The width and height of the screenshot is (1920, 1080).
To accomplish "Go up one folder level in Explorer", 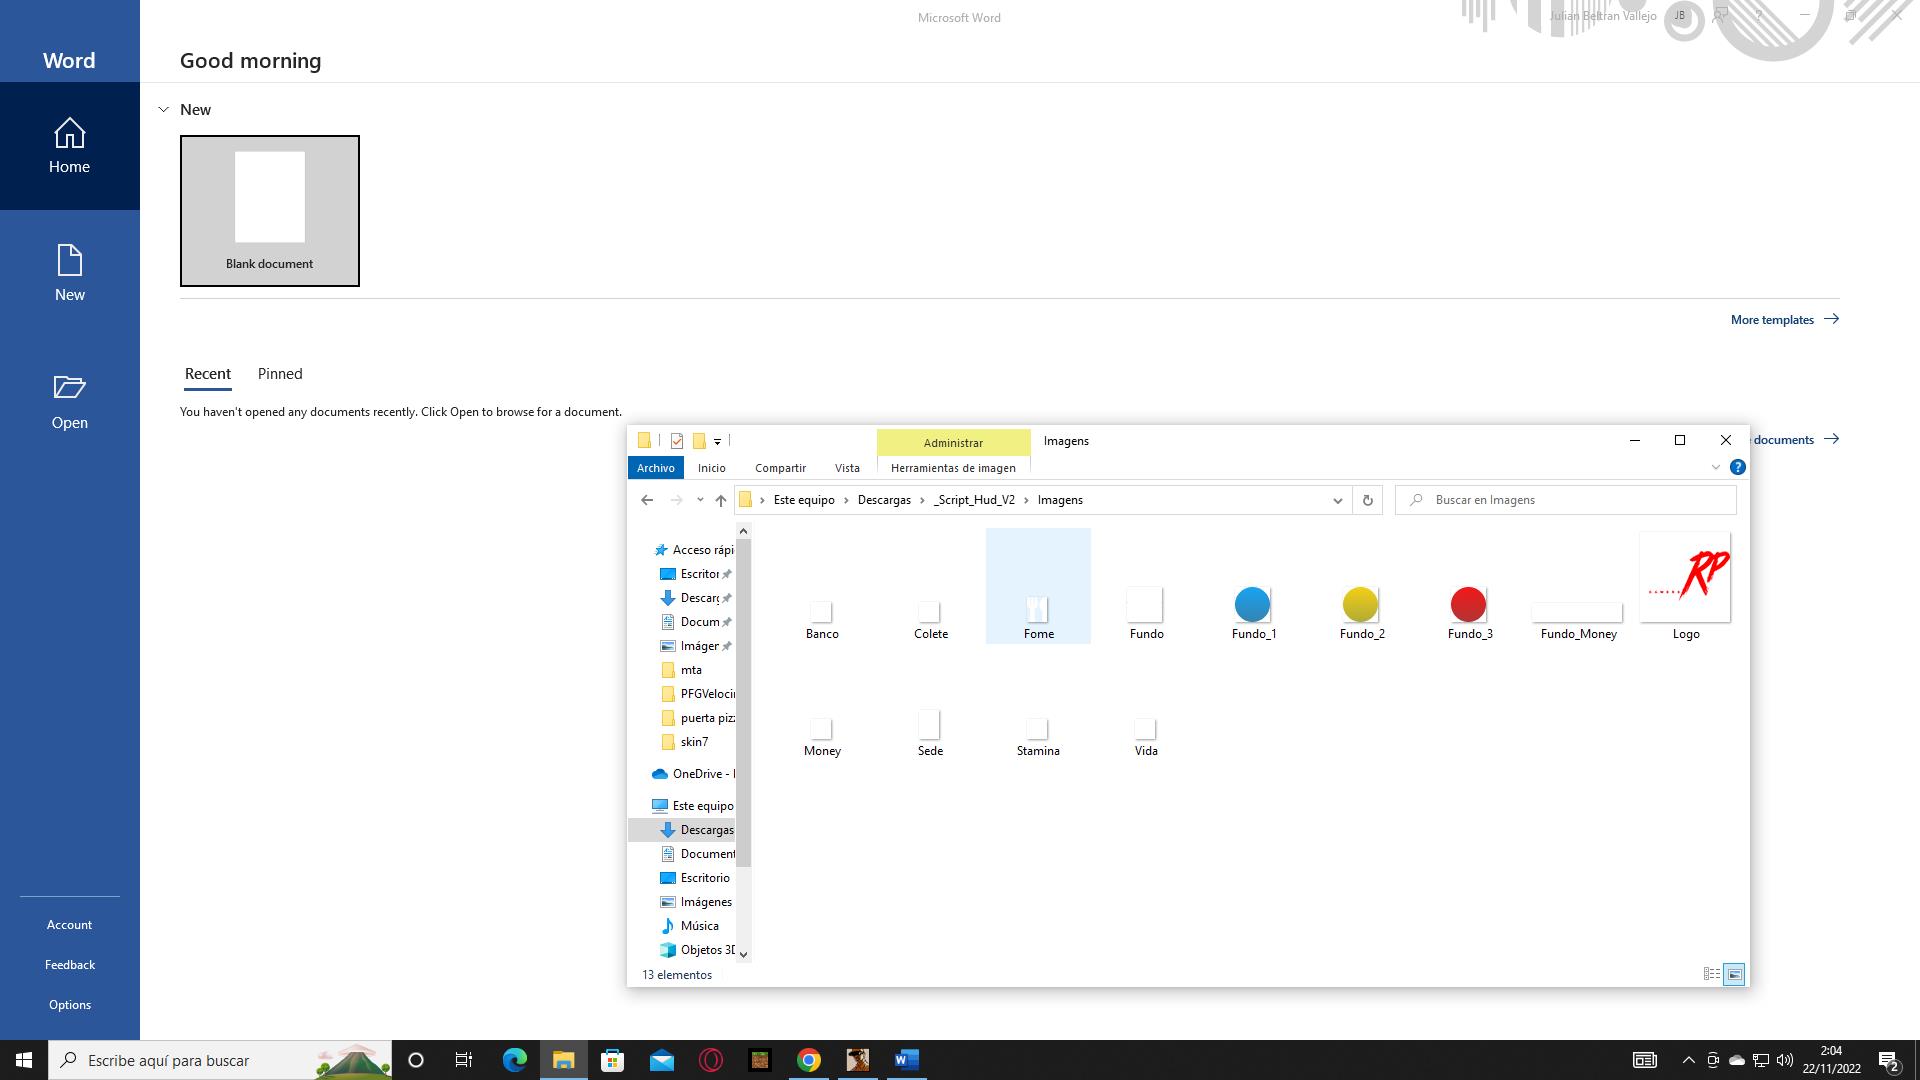I will point(720,500).
